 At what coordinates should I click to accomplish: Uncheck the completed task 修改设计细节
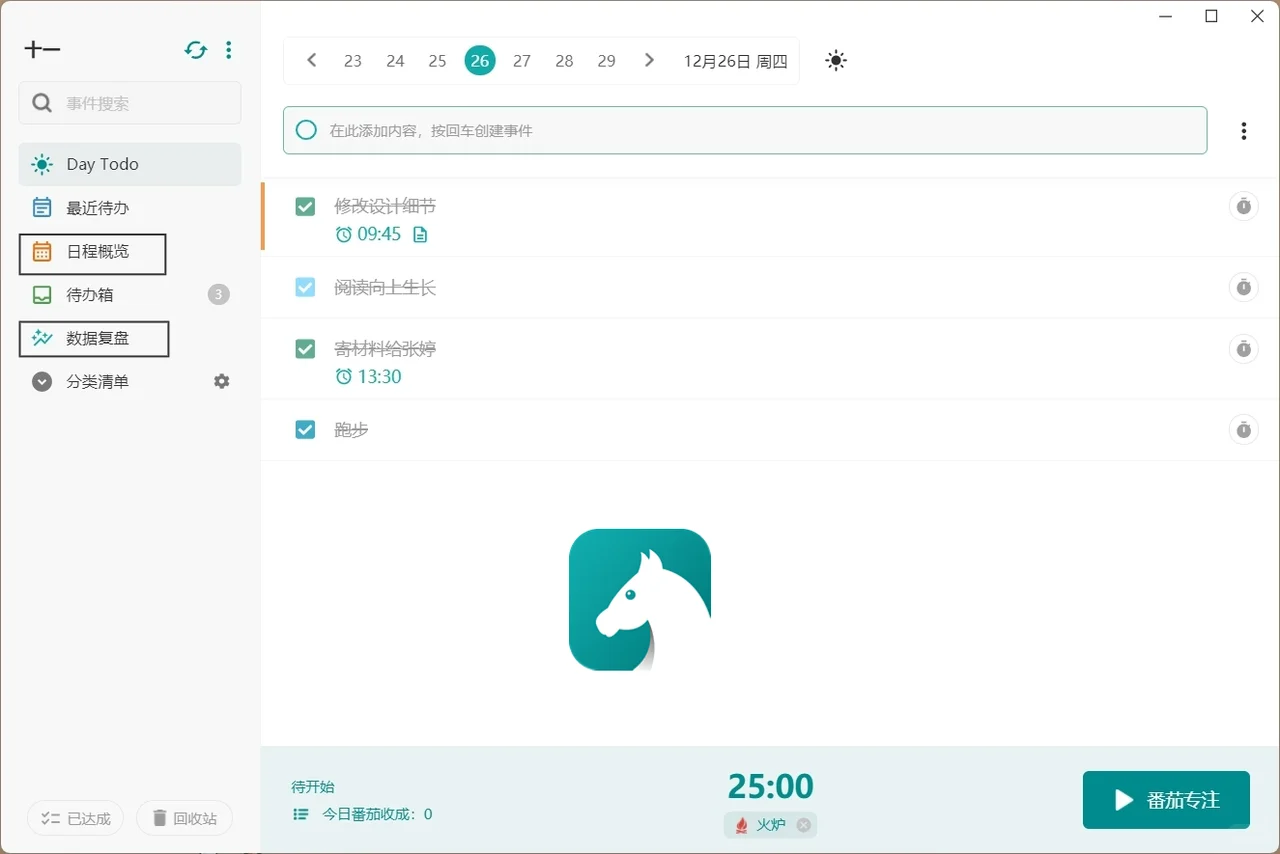(305, 206)
